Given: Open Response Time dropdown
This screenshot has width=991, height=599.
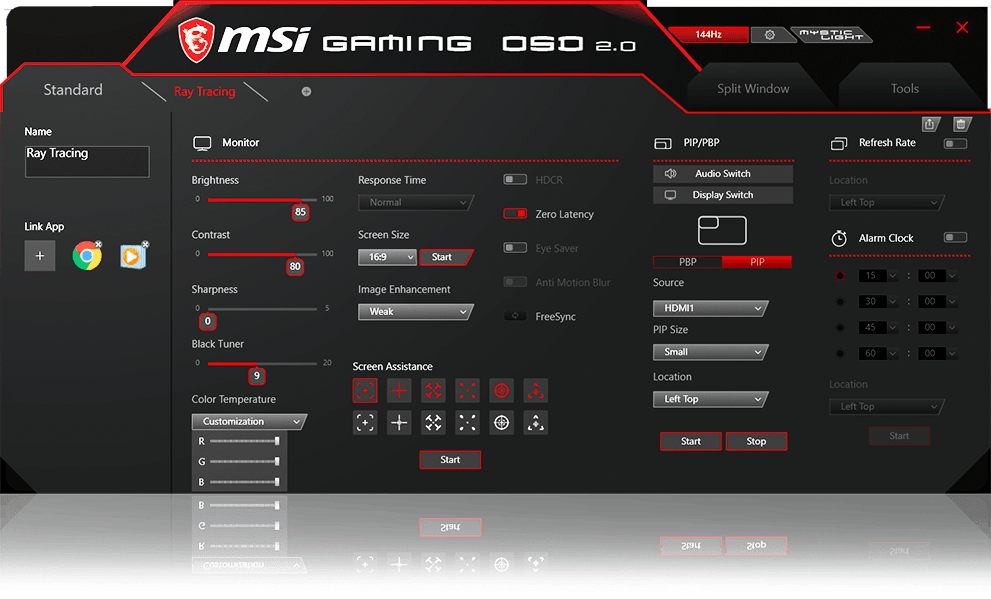Looking at the screenshot, I should 416,202.
